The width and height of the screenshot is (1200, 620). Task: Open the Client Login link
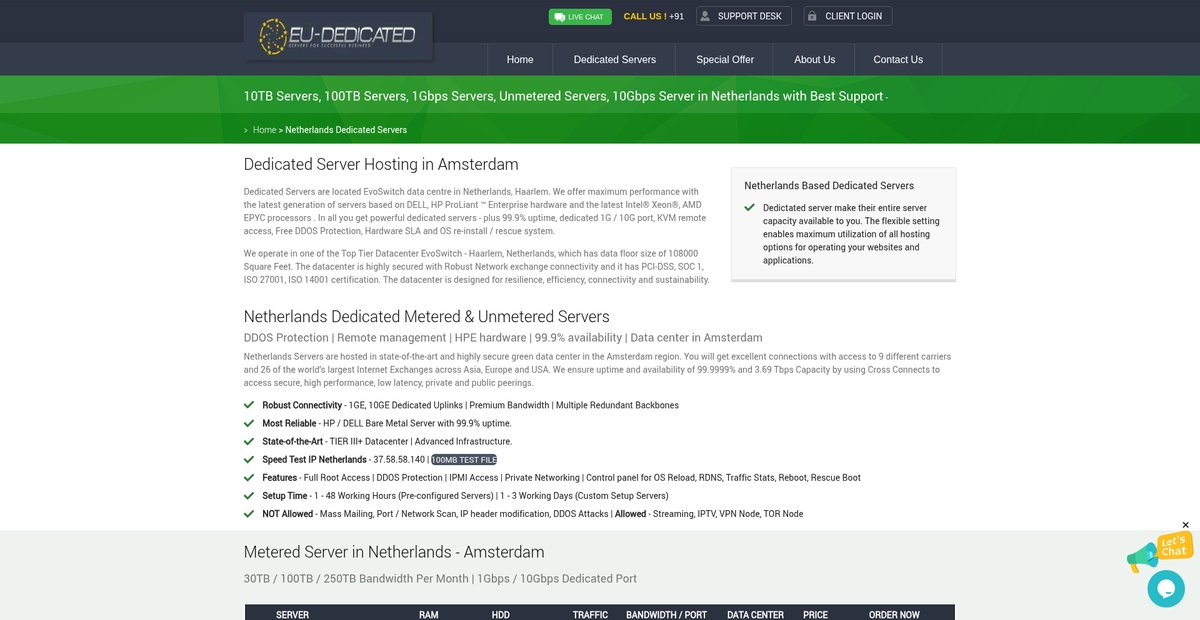[848, 16]
